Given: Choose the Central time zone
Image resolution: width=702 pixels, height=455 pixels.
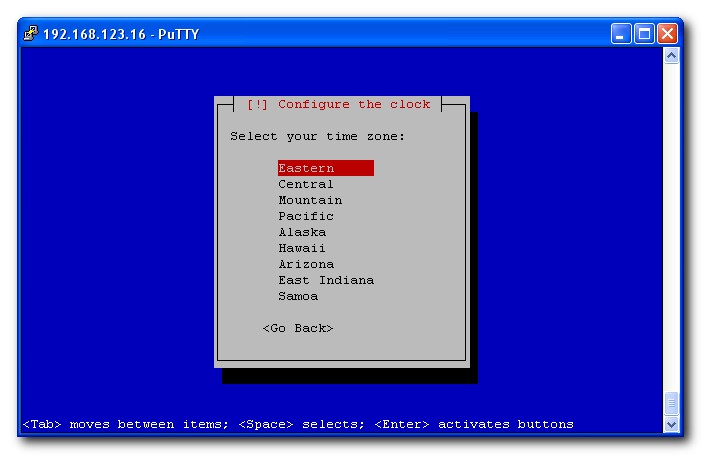Looking at the screenshot, I should (306, 184).
